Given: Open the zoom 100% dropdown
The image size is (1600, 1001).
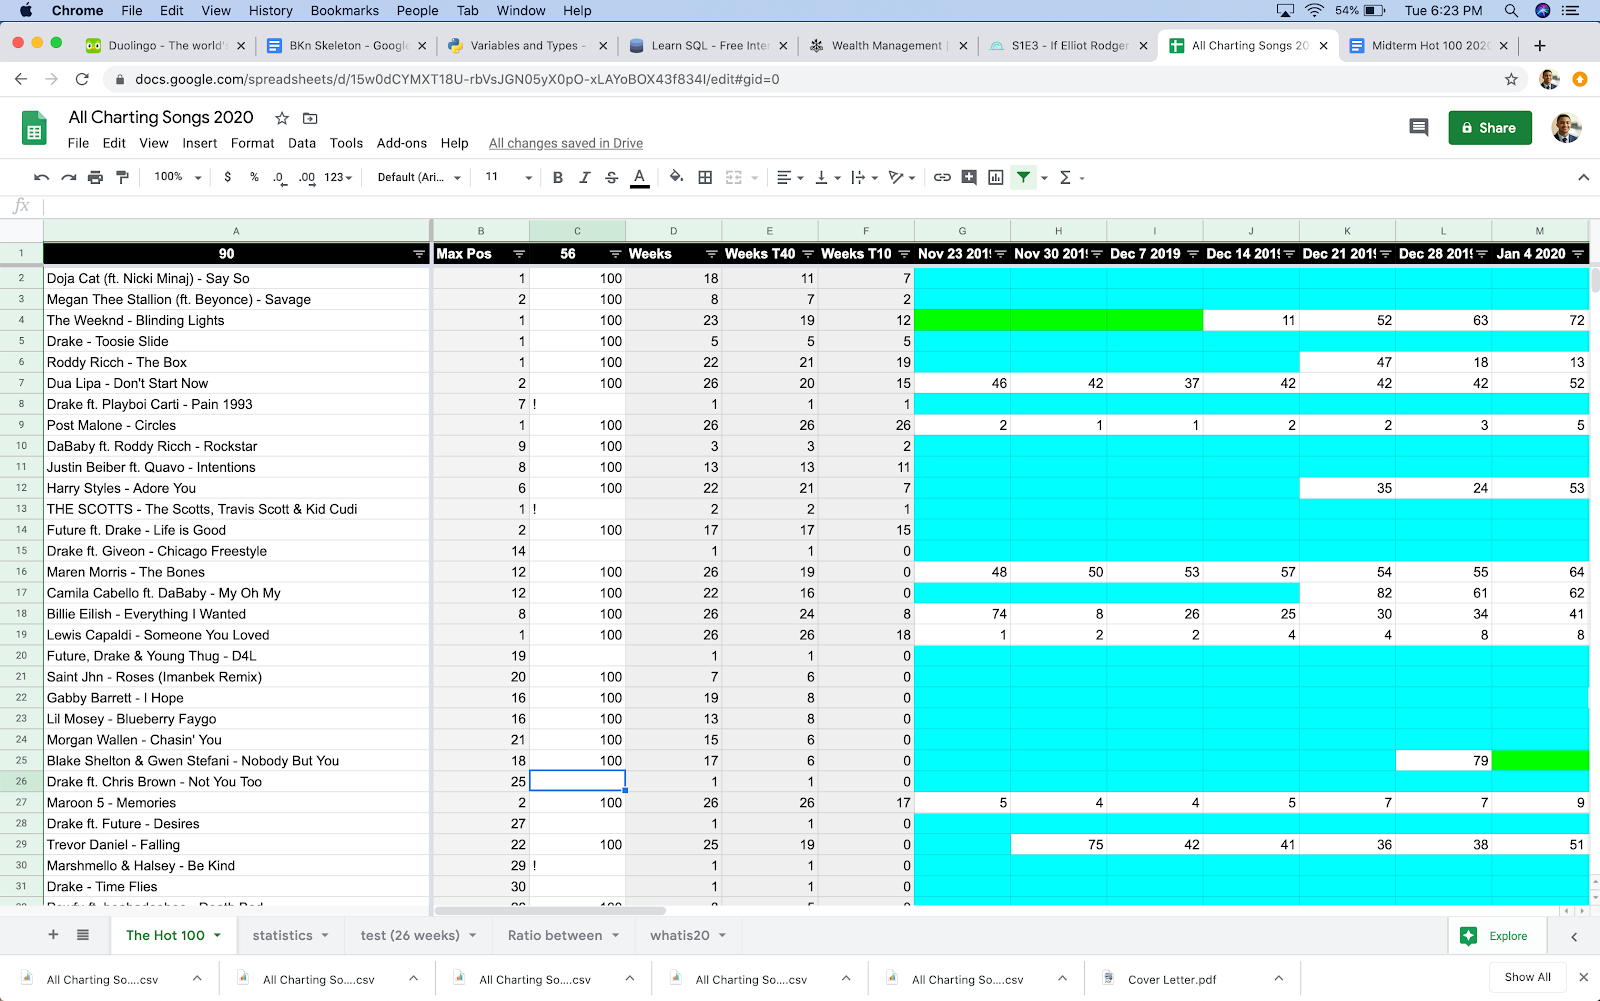Looking at the screenshot, I should click(178, 177).
